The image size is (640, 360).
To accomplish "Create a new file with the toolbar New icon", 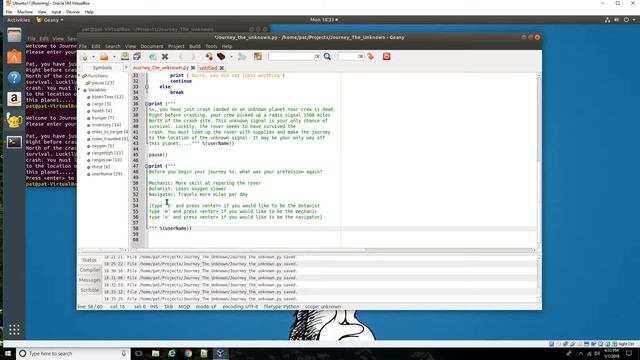I will coord(84,57).
